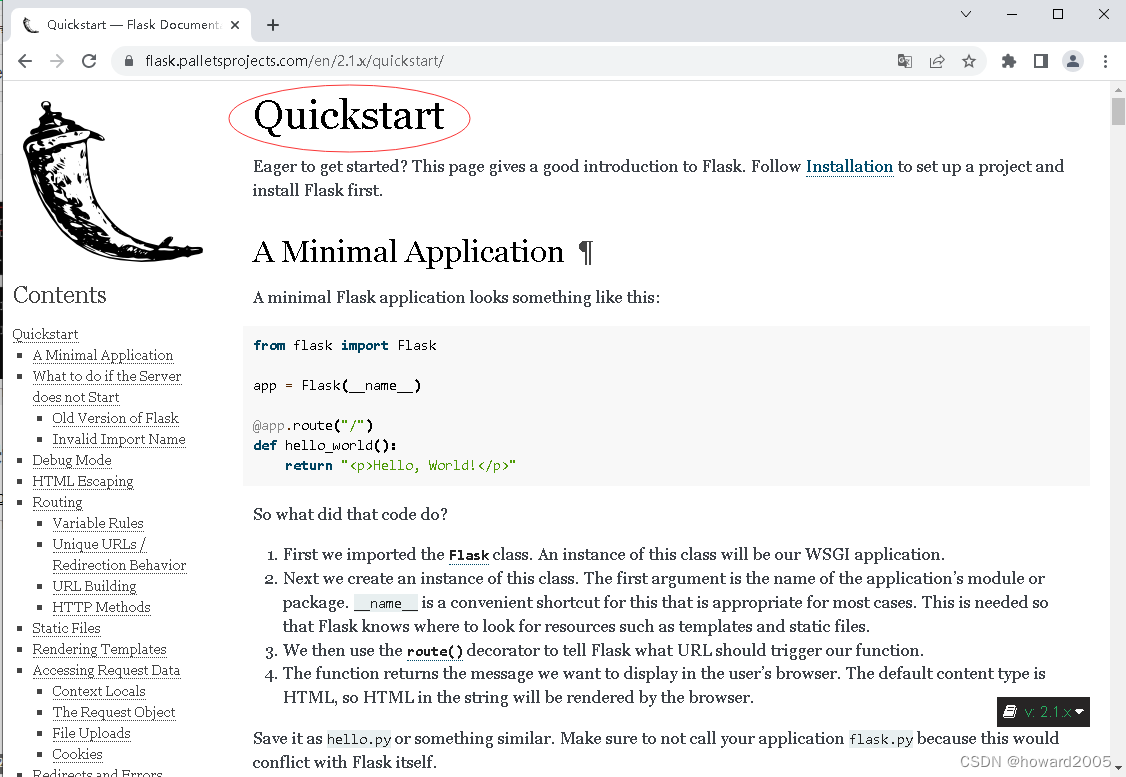The image size is (1126, 777).
Task: Open the Quickstart contents link
Action: [45, 335]
